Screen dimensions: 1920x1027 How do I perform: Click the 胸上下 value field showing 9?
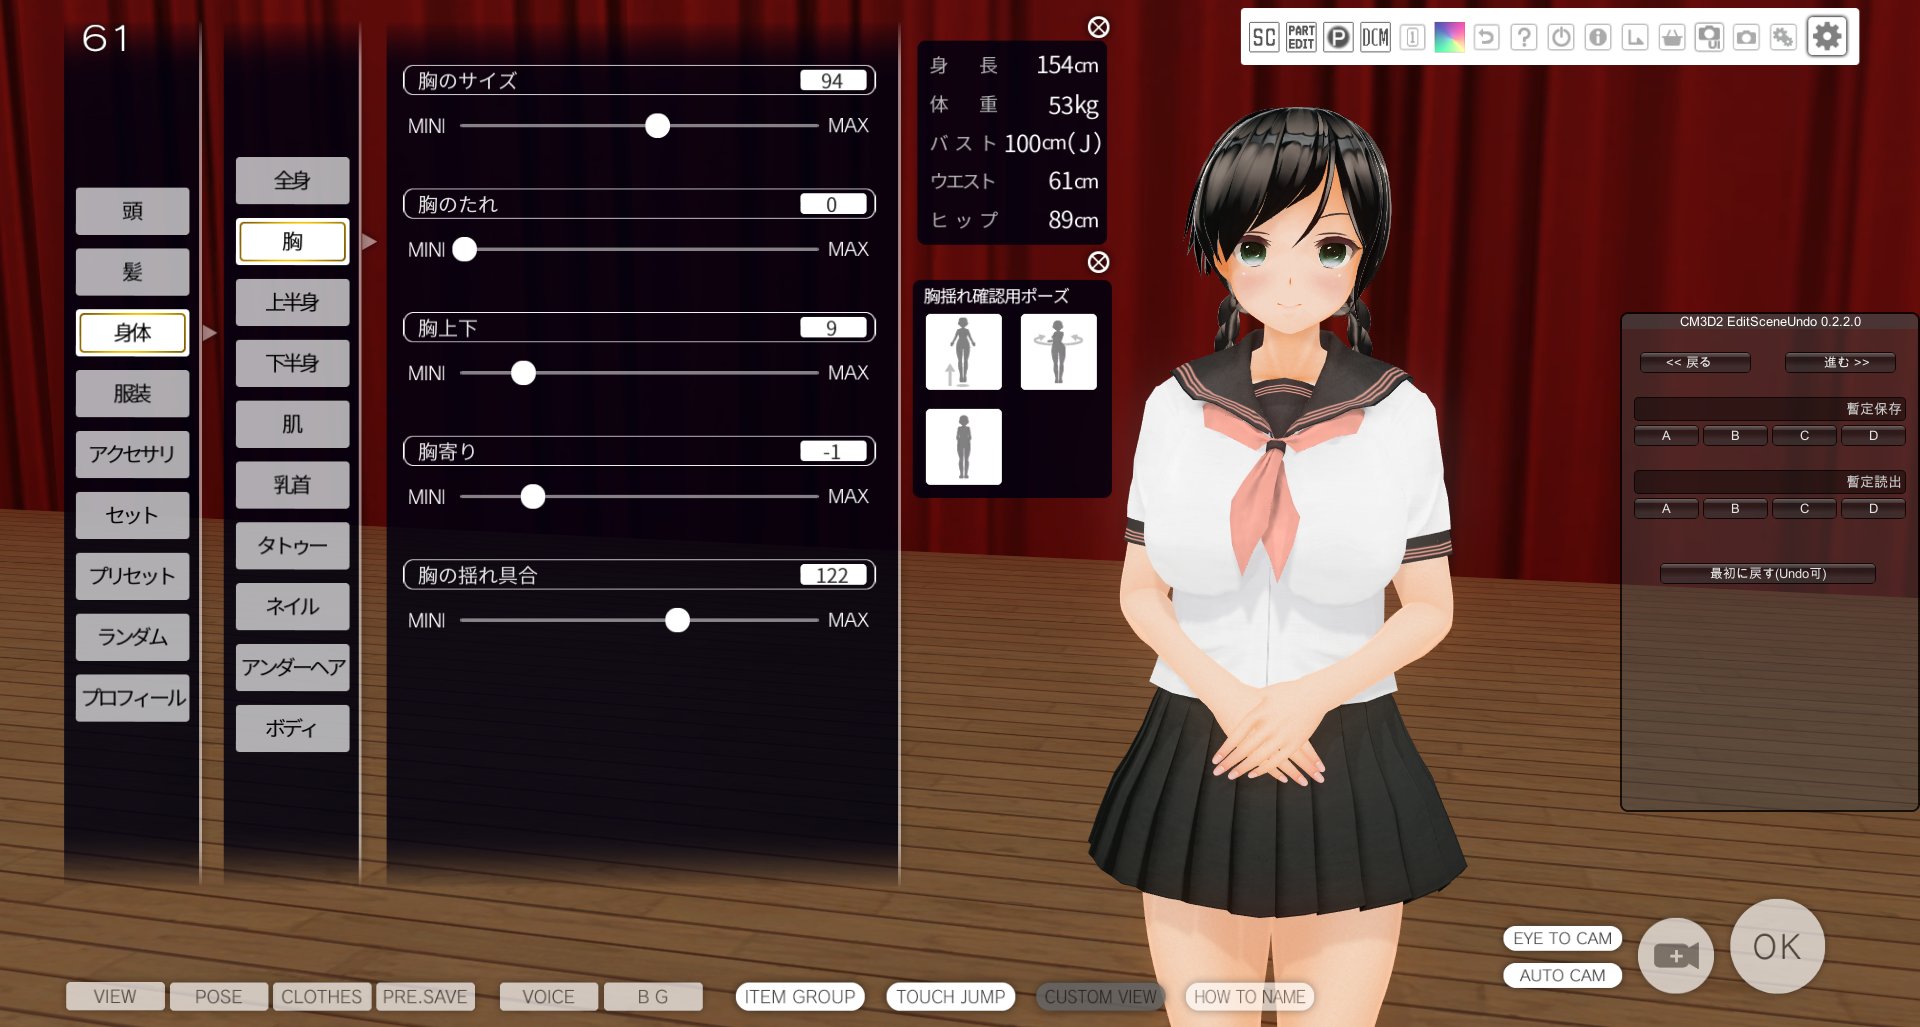click(x=833, y=328)
